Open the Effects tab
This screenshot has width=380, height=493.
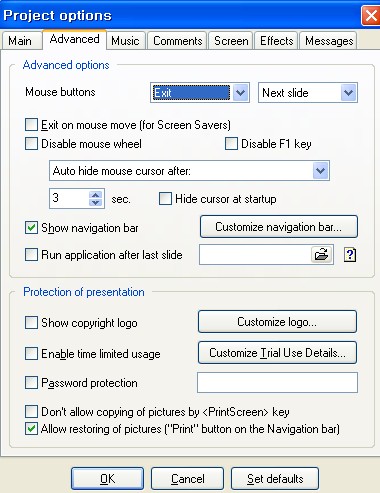(276, 41)
